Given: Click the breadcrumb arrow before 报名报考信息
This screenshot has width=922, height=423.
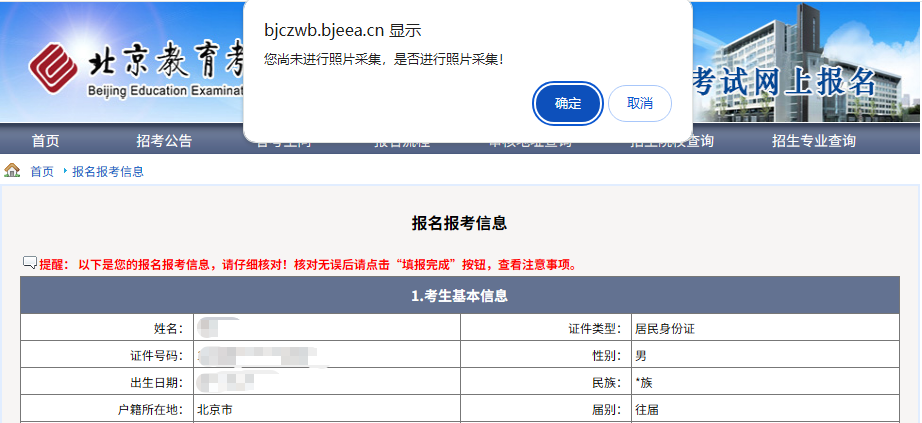Looking at the screenshot, I should click(65, 172).
